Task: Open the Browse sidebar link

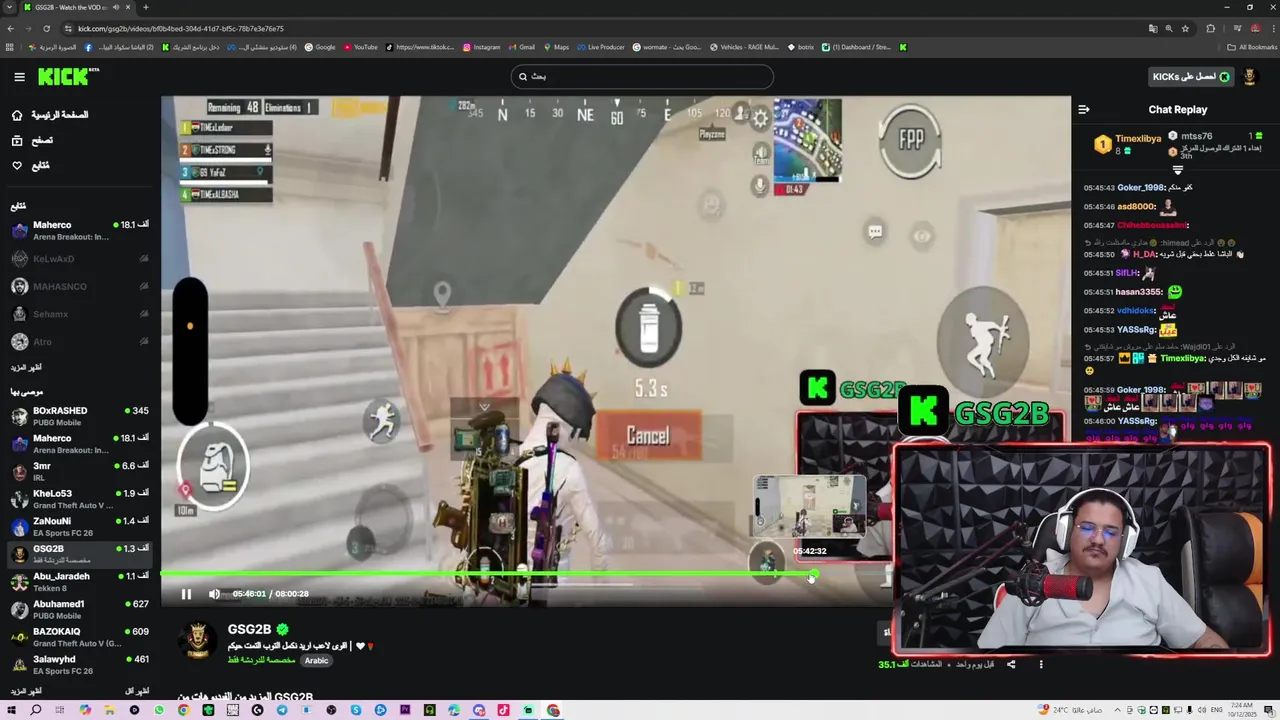Action: point(32,140)
